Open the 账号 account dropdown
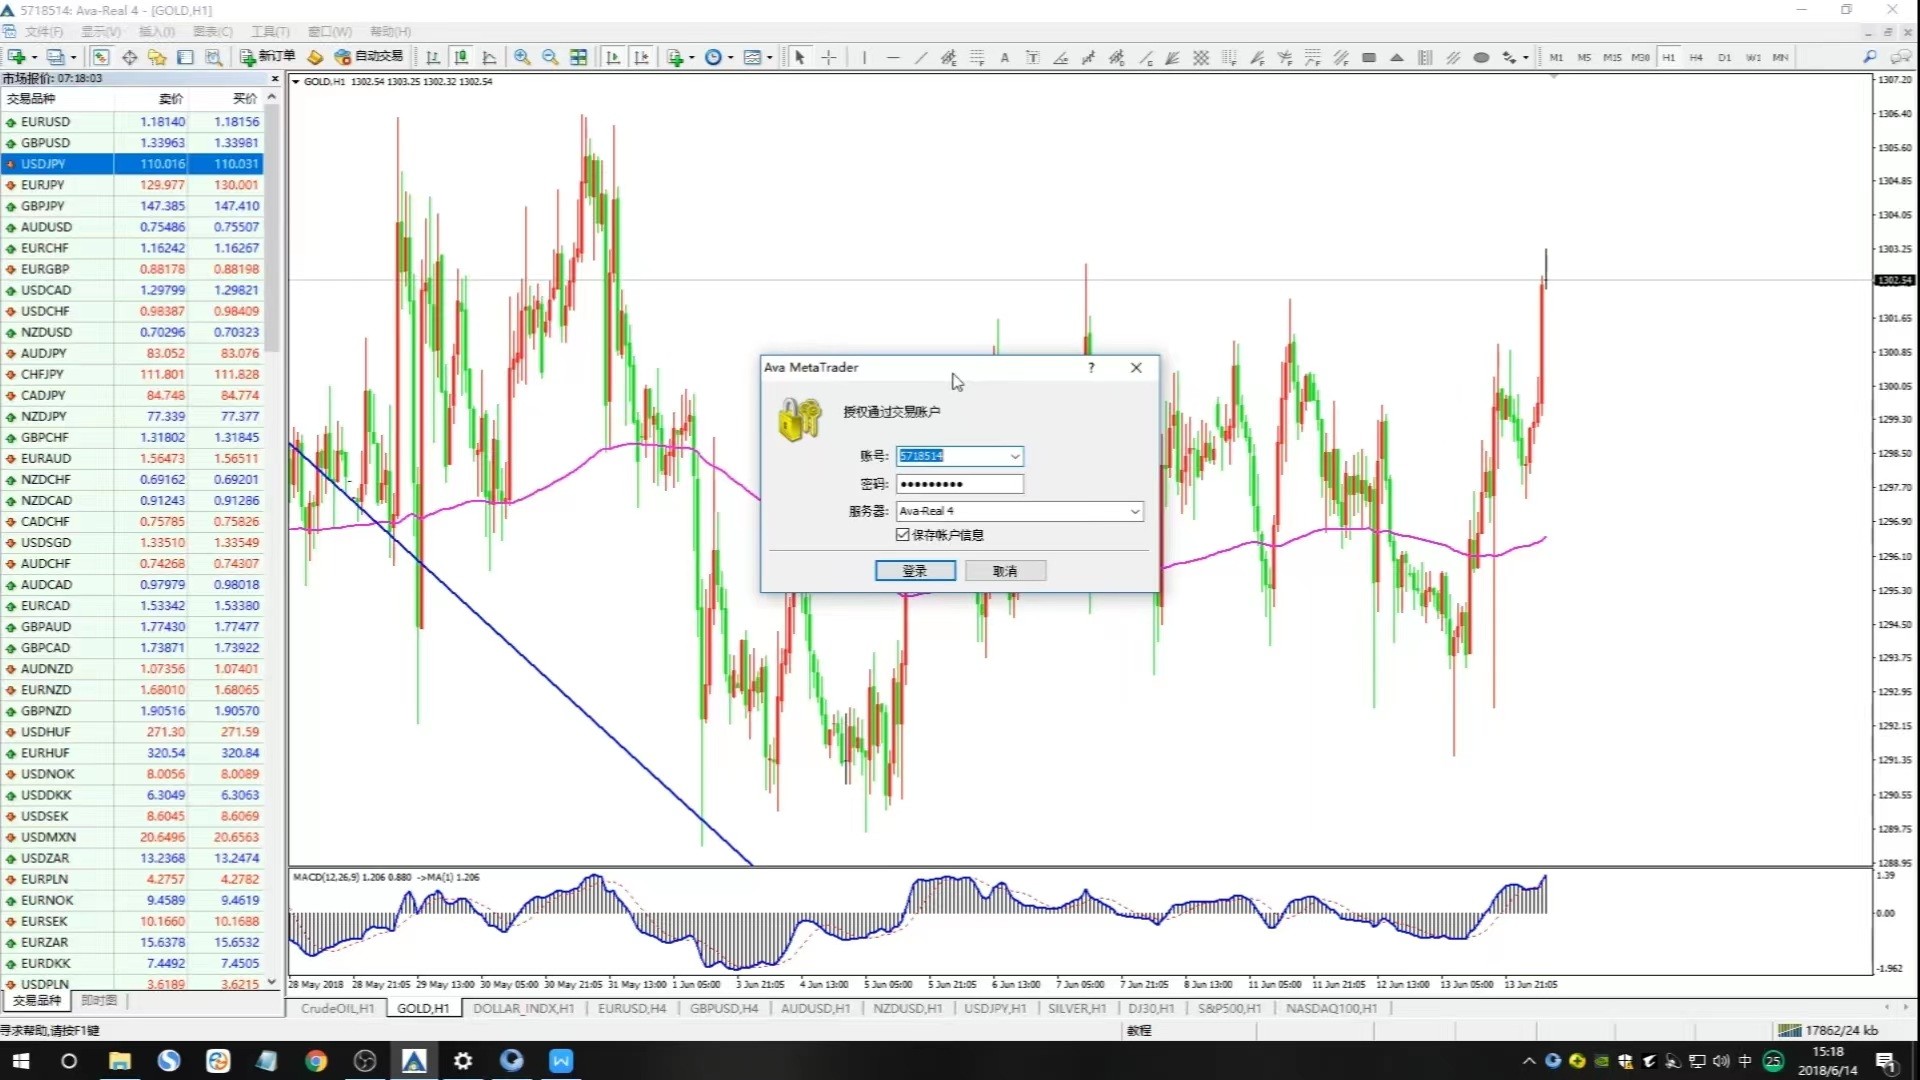Image resolution: width=1920 pixels, height=1080 pixels. point(1014,456)
